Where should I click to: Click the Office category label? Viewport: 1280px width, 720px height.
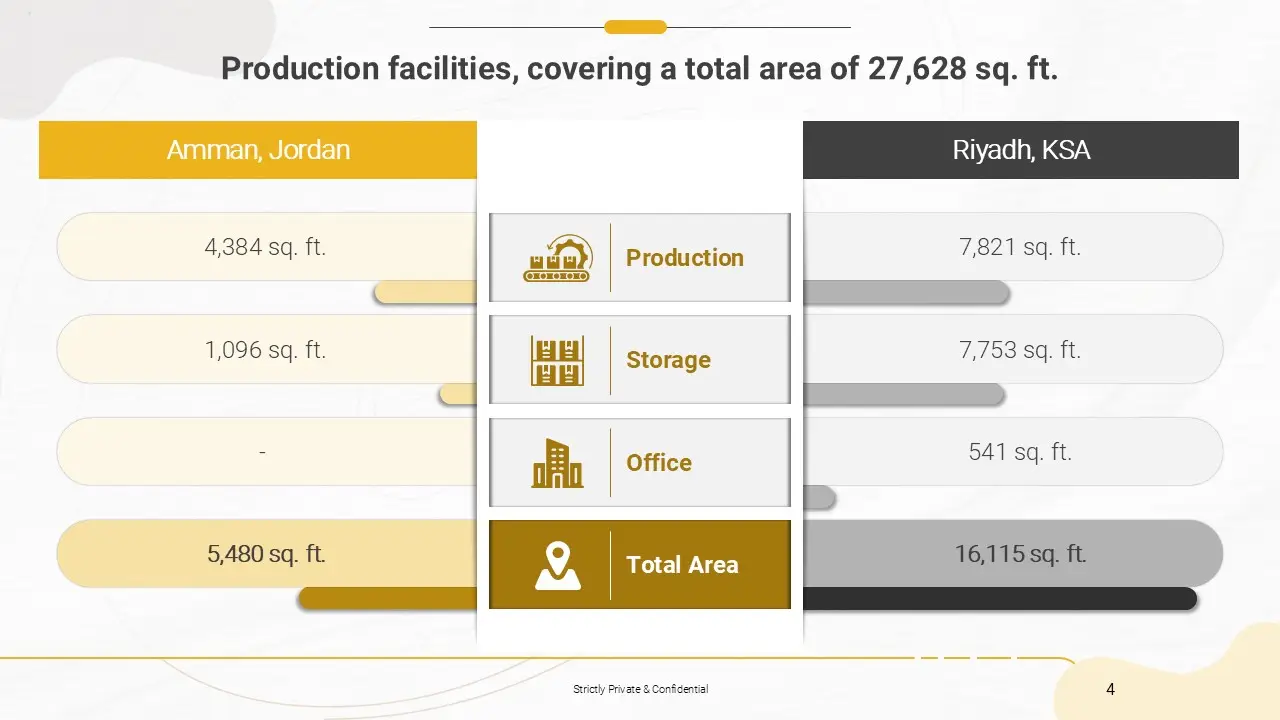[659, 463]
